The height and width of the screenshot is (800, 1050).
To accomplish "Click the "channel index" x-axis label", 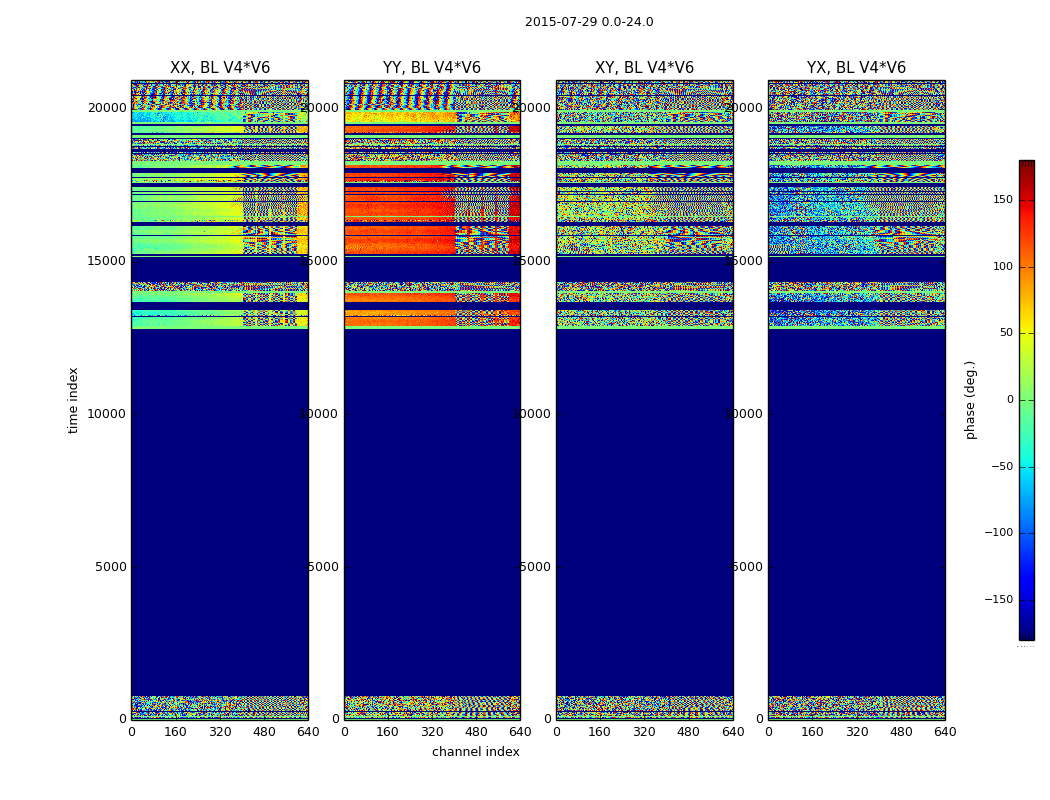I will tap(476, 752).
